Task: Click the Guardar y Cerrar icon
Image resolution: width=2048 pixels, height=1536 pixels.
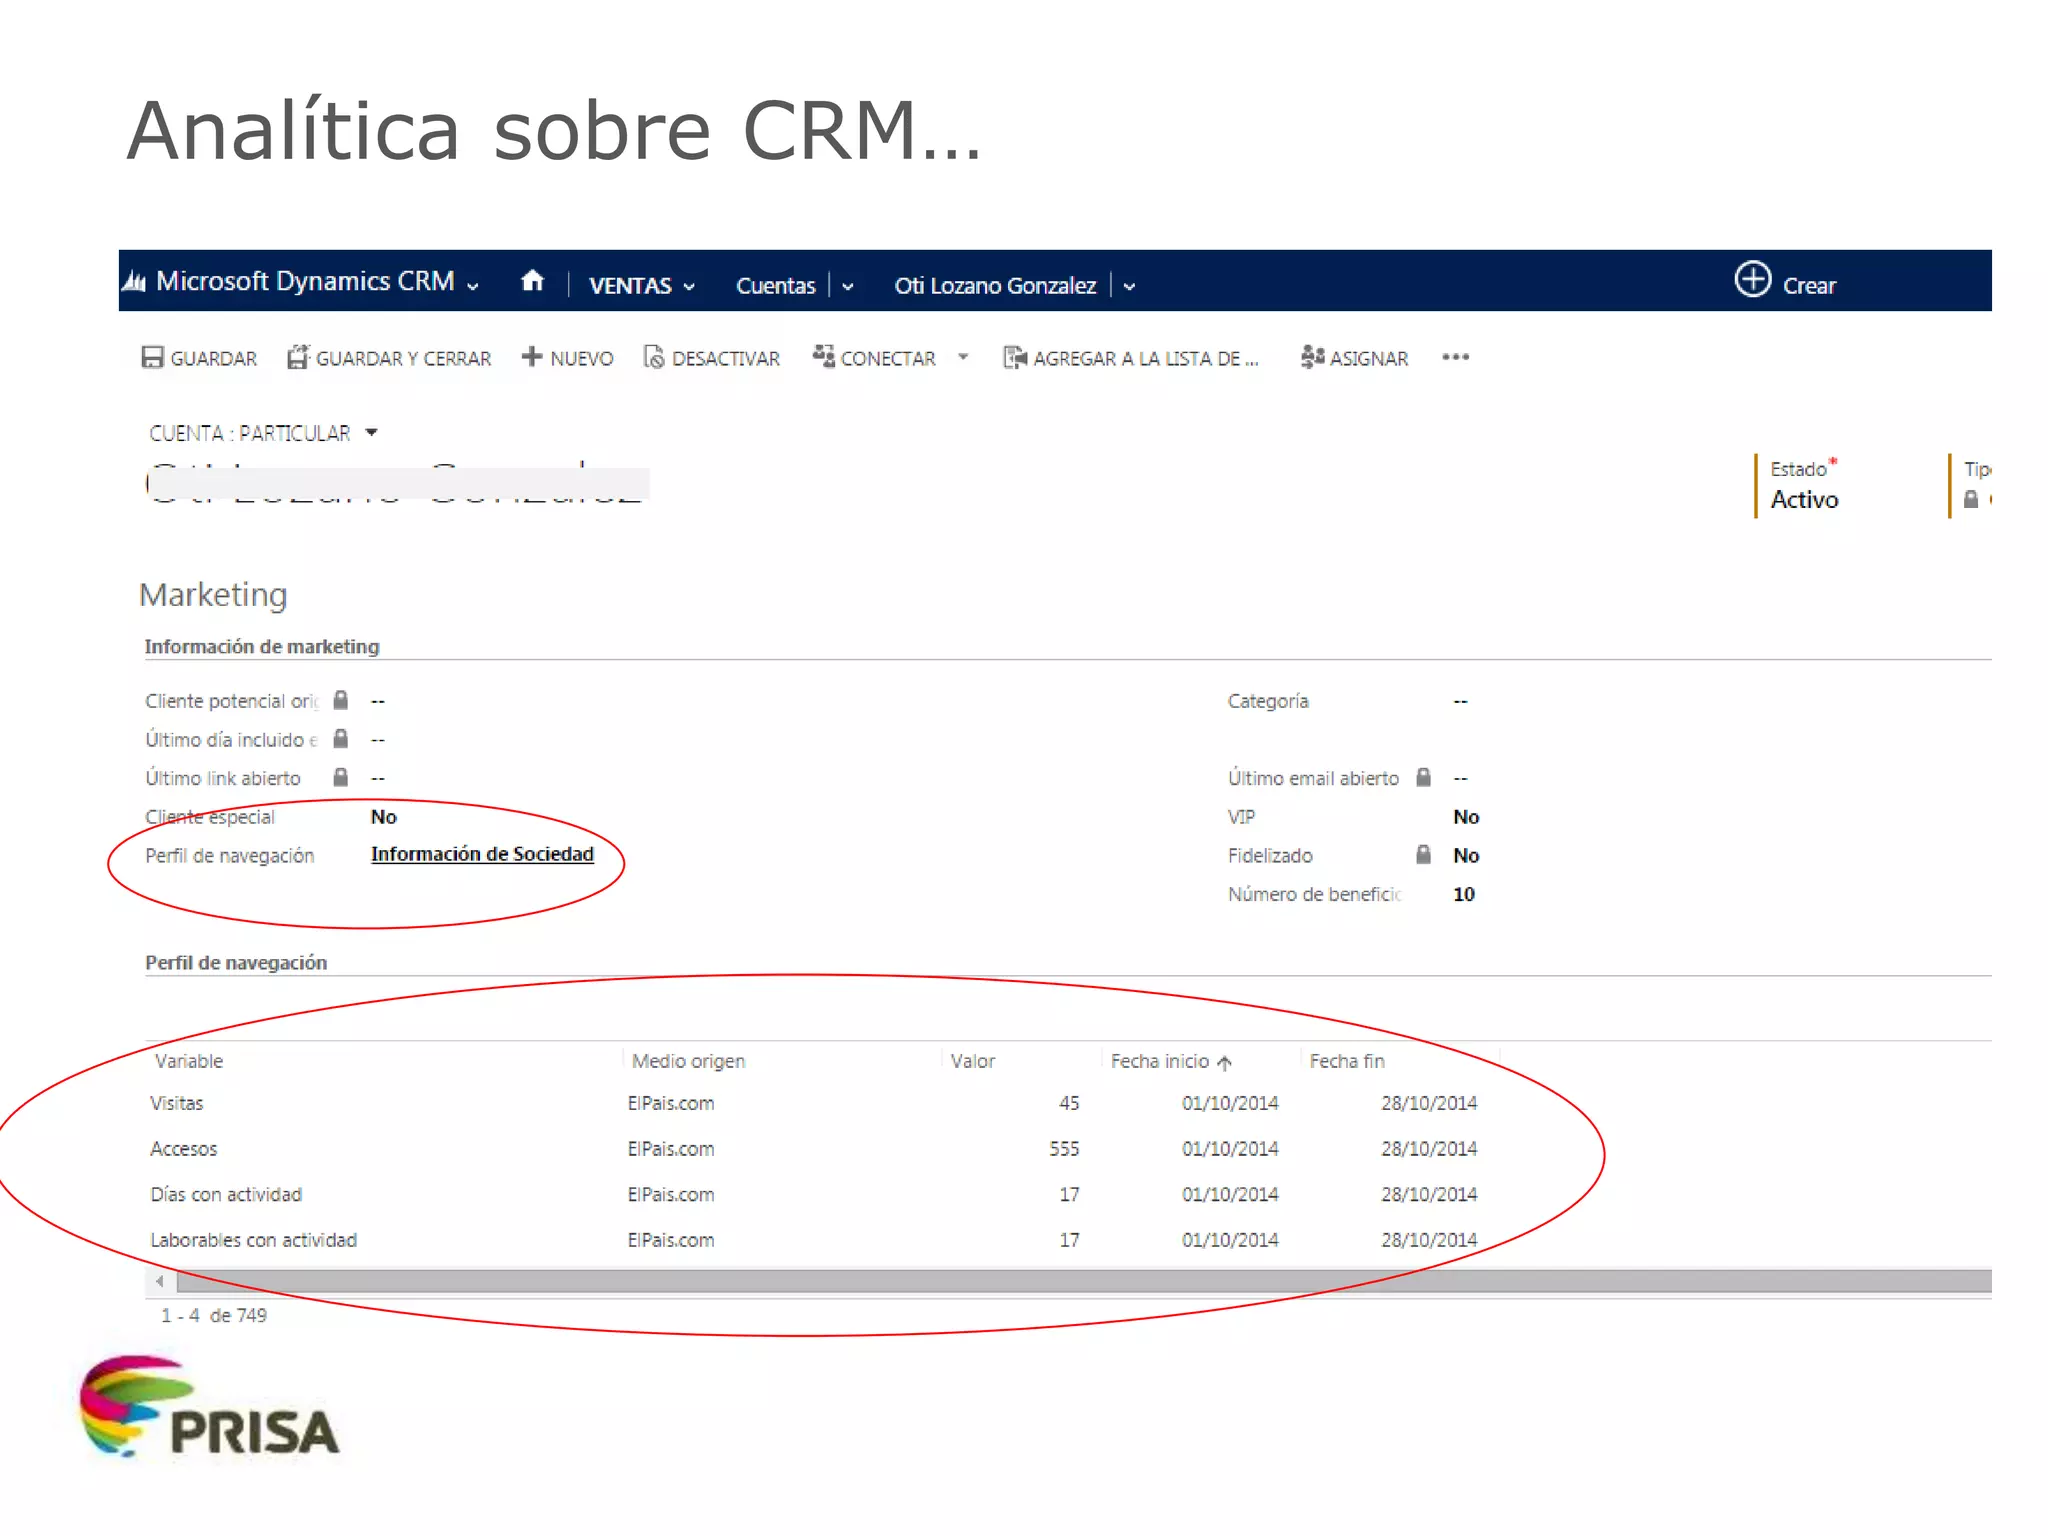Action: tap(298, 357)
